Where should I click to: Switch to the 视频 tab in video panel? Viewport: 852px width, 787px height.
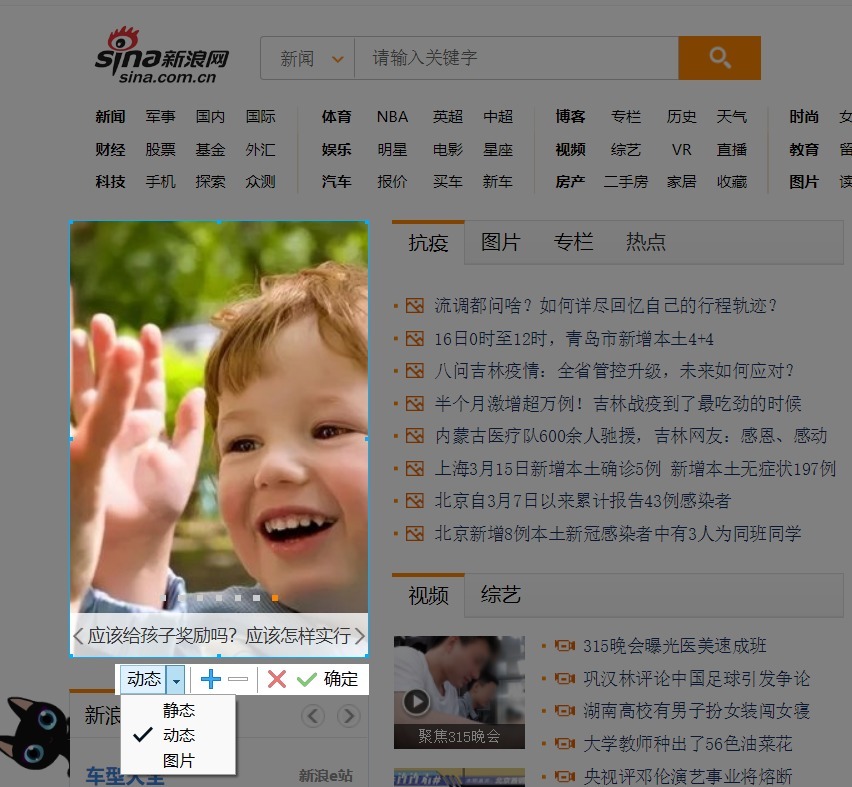coord(428,595)
